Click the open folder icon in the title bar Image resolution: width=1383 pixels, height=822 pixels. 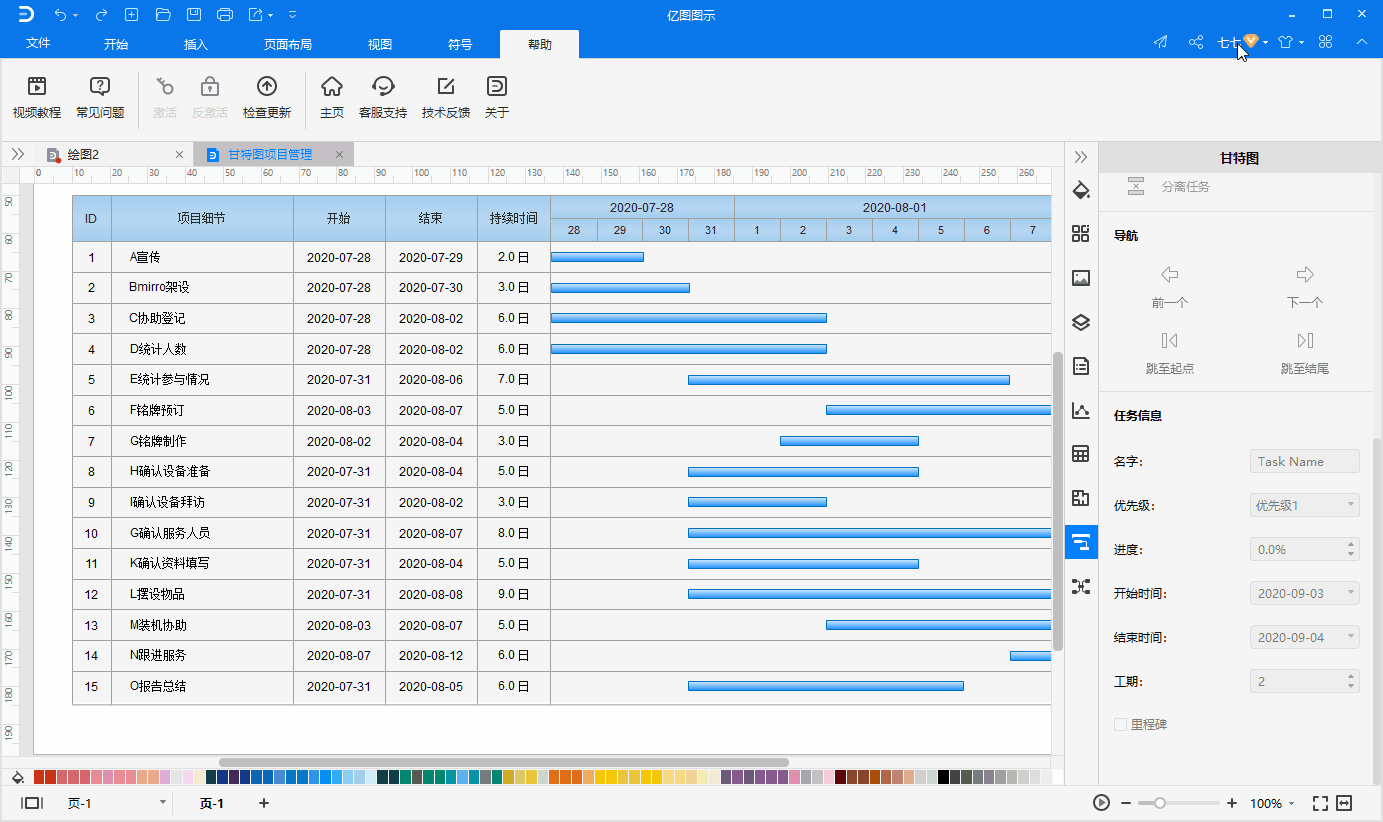pyautogui.click(x=163, y=15)
